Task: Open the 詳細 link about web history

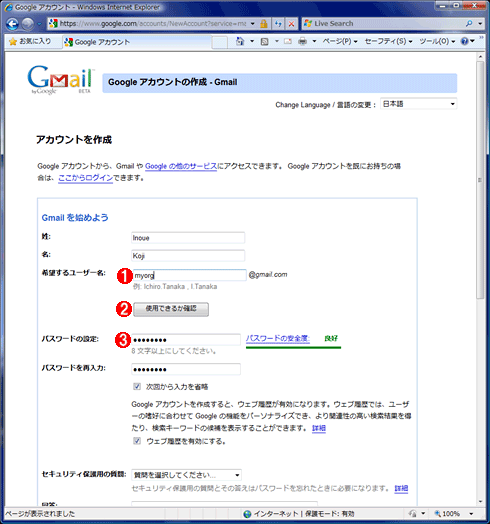Action: pyautogui.click(x=319, y=428)
